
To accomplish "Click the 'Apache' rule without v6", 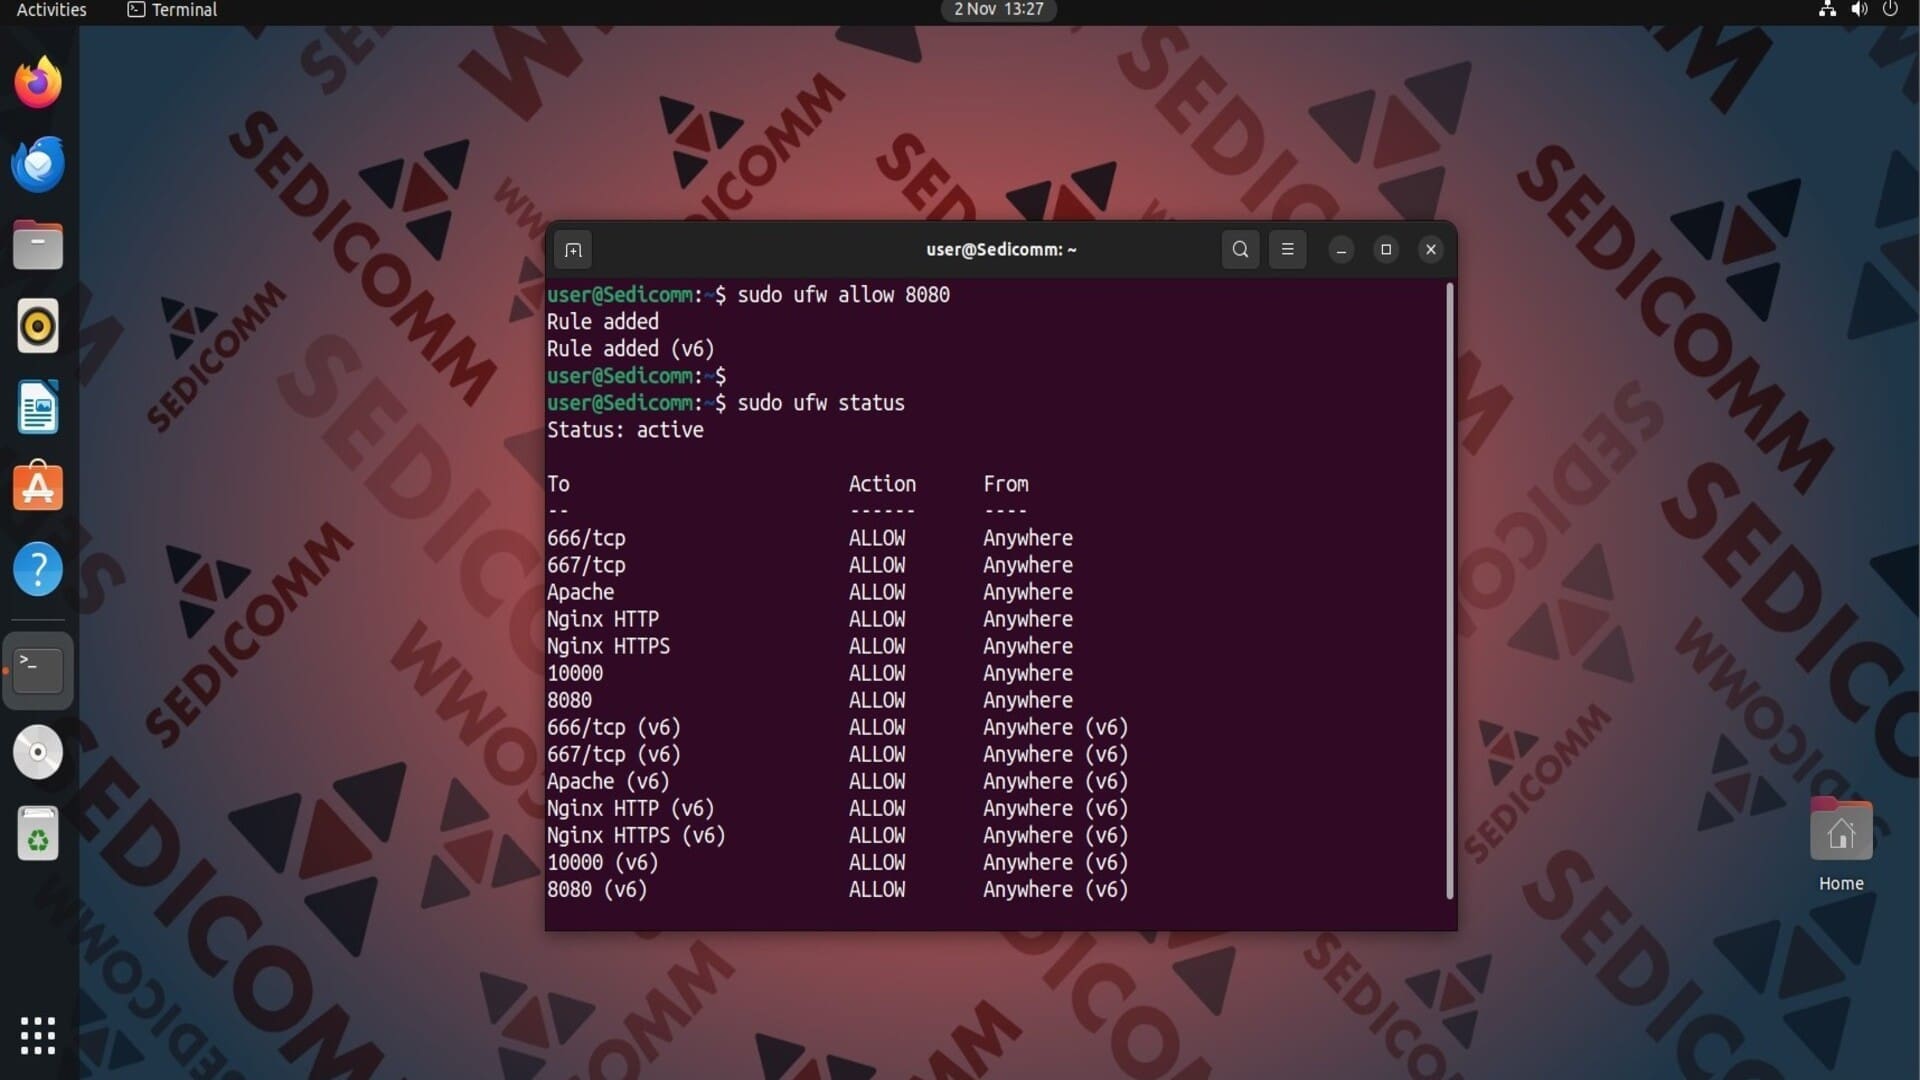I will point(580,592).
